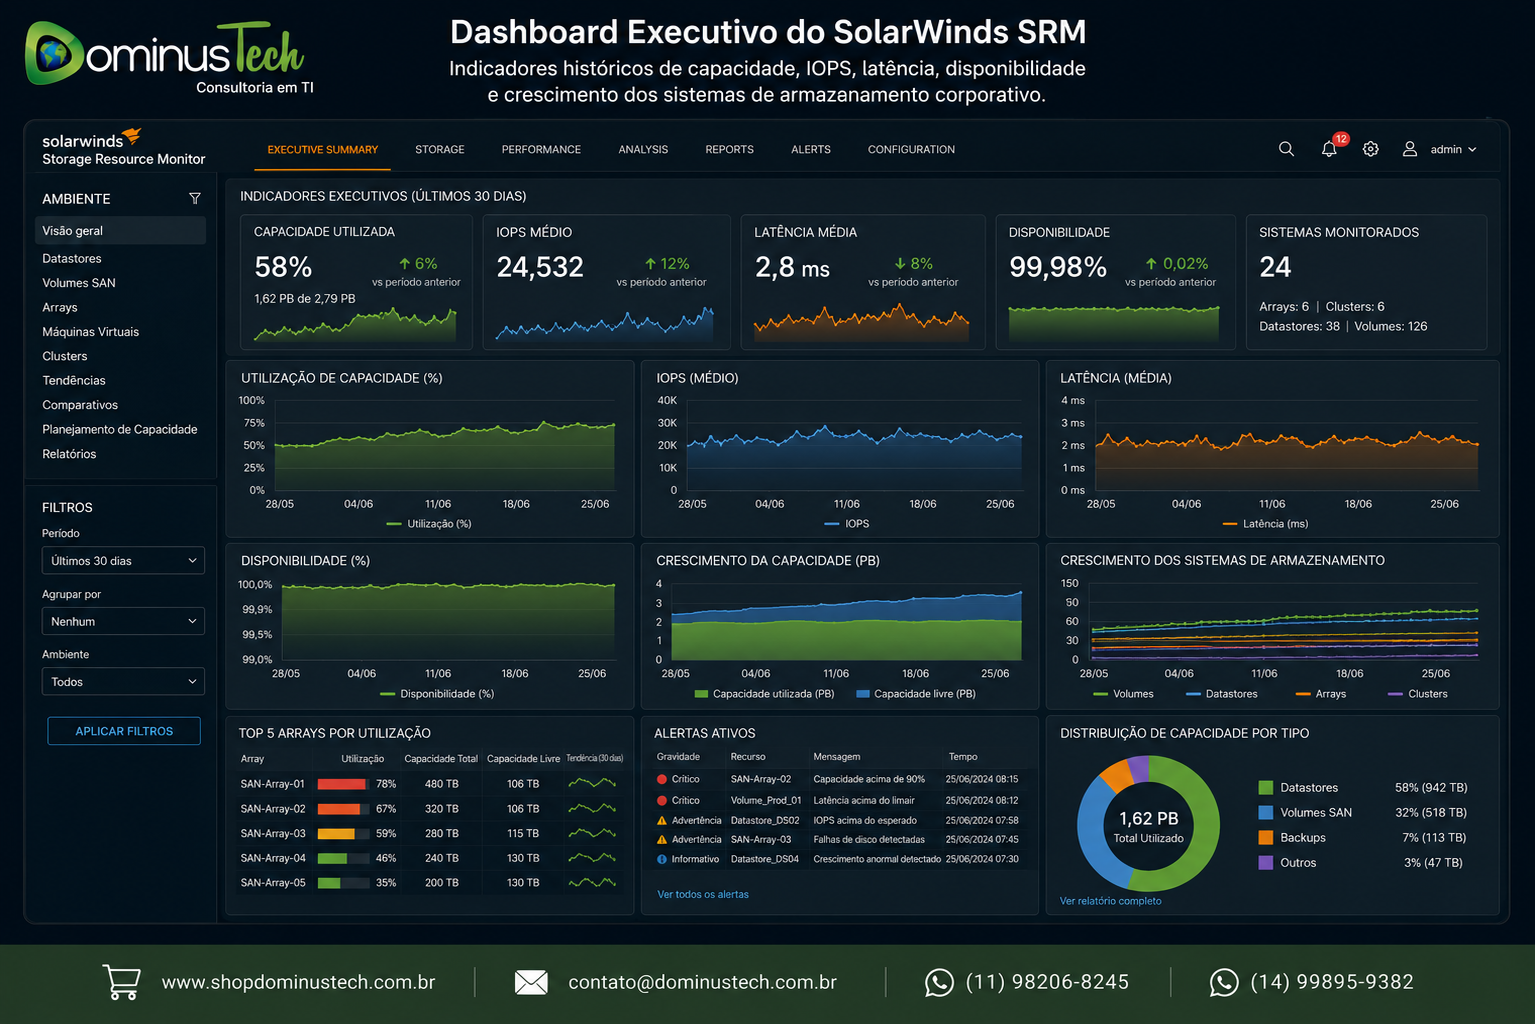
Task: Click trend sparkline for SAN-Array-05
Action: coord(592,883)
